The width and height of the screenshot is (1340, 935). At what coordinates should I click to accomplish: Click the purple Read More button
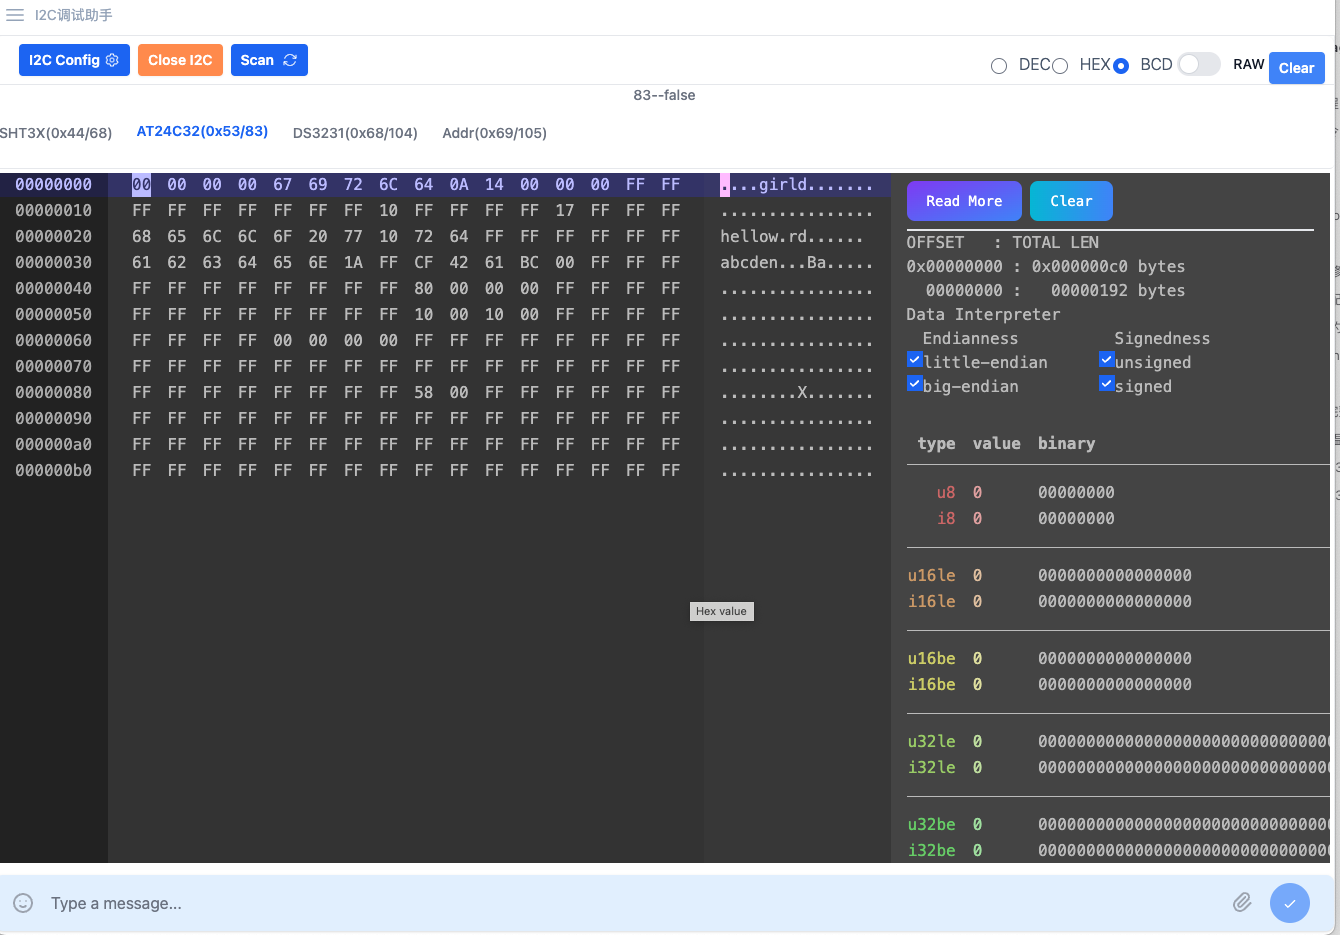tap(964, 201)
